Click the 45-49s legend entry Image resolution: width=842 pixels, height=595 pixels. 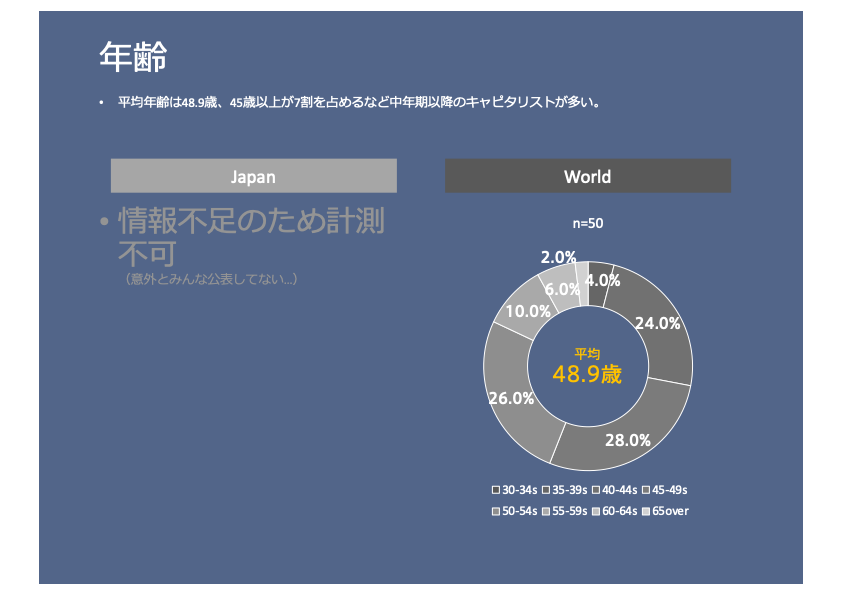[665, 490]
